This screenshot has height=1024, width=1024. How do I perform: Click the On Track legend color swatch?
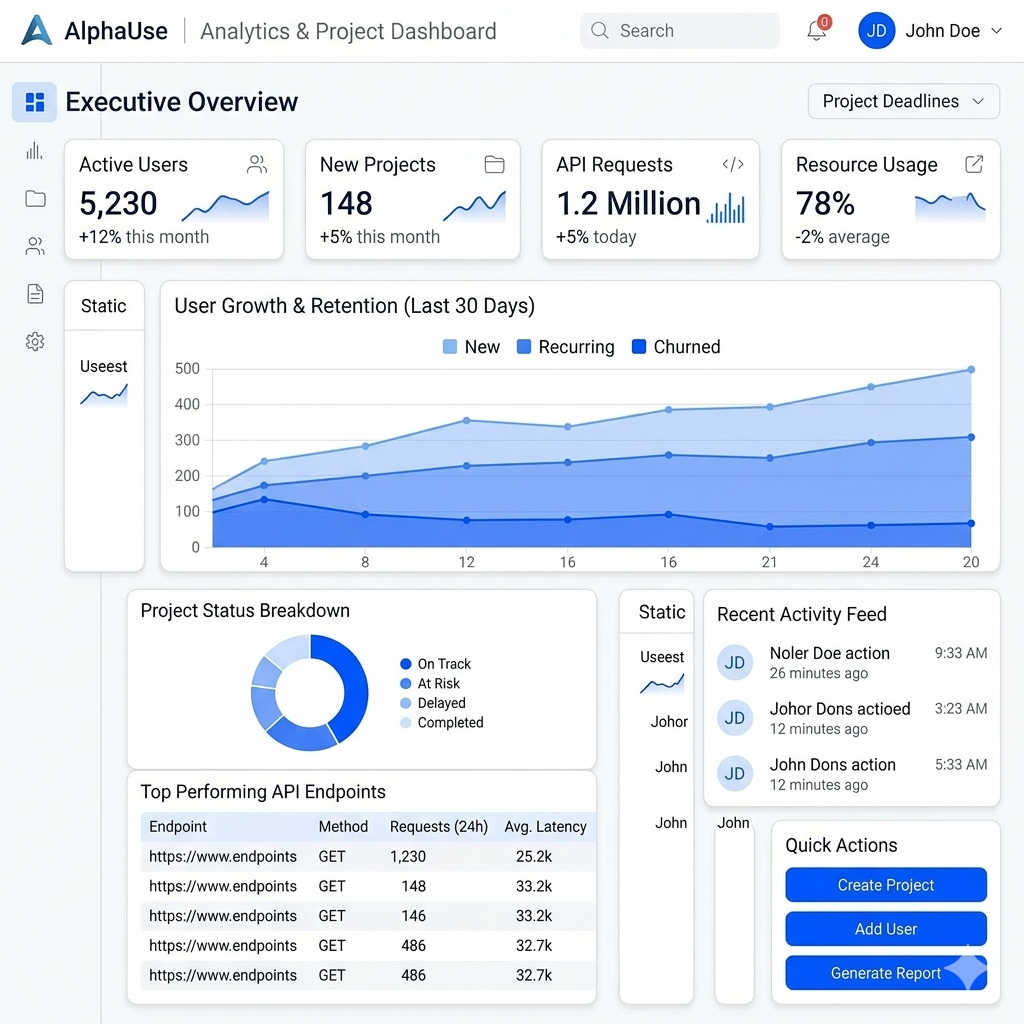pyautogui.click(x=405, y=664)
